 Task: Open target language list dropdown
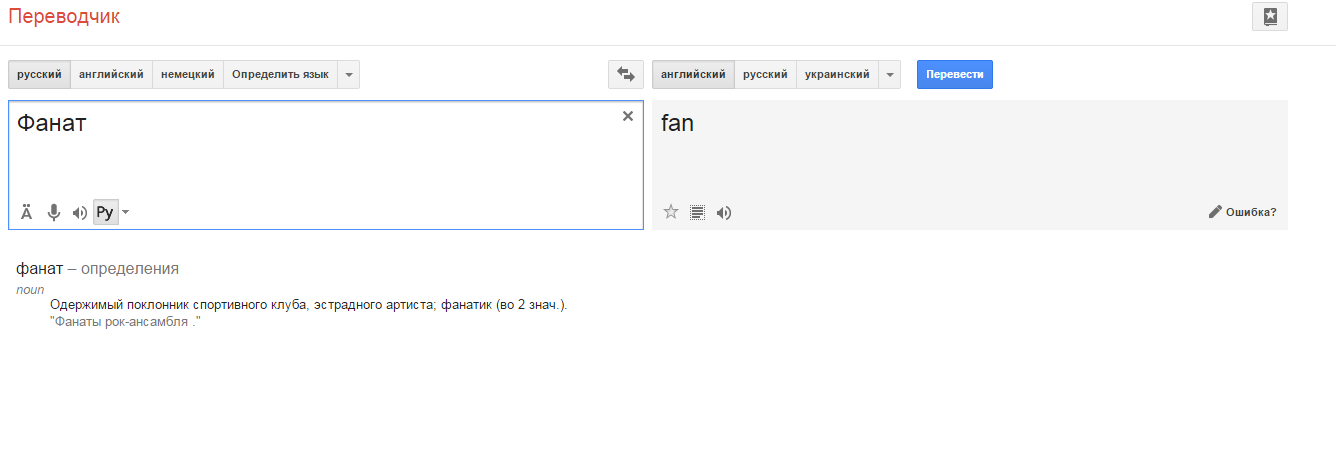[x=889, y=74]
